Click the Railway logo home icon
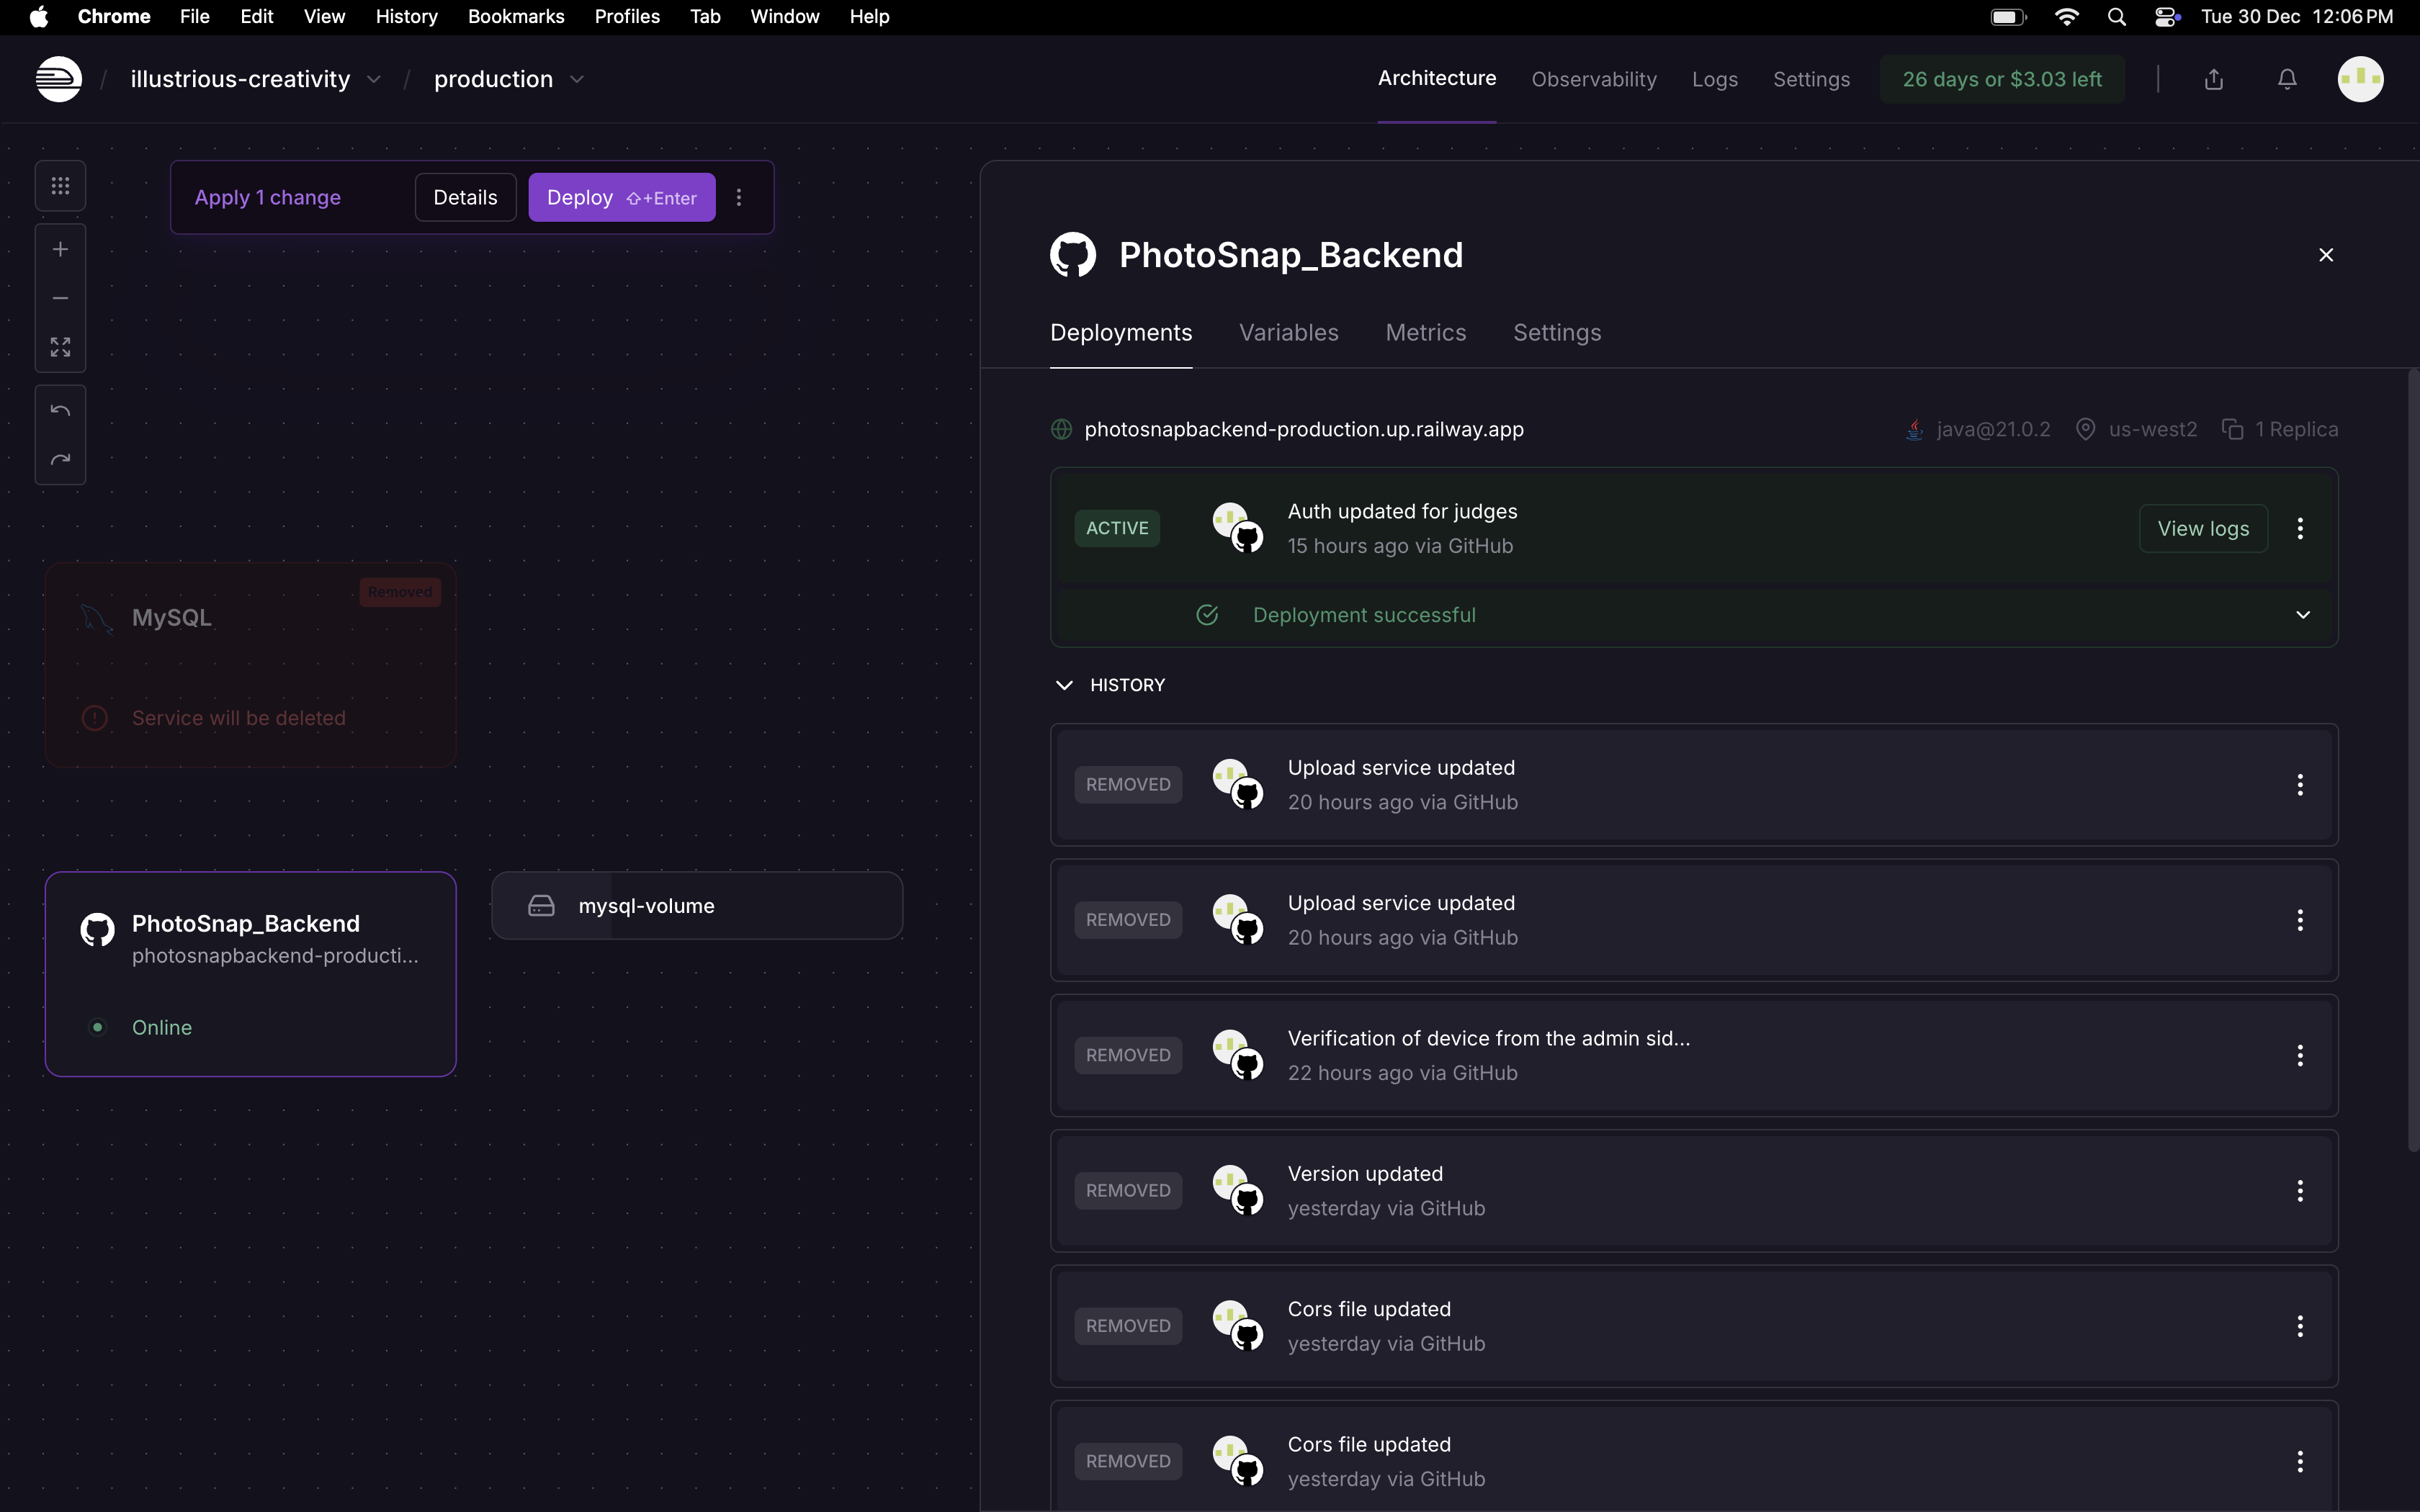Viewport: 2420px width, 1512px height. [58, 79]
